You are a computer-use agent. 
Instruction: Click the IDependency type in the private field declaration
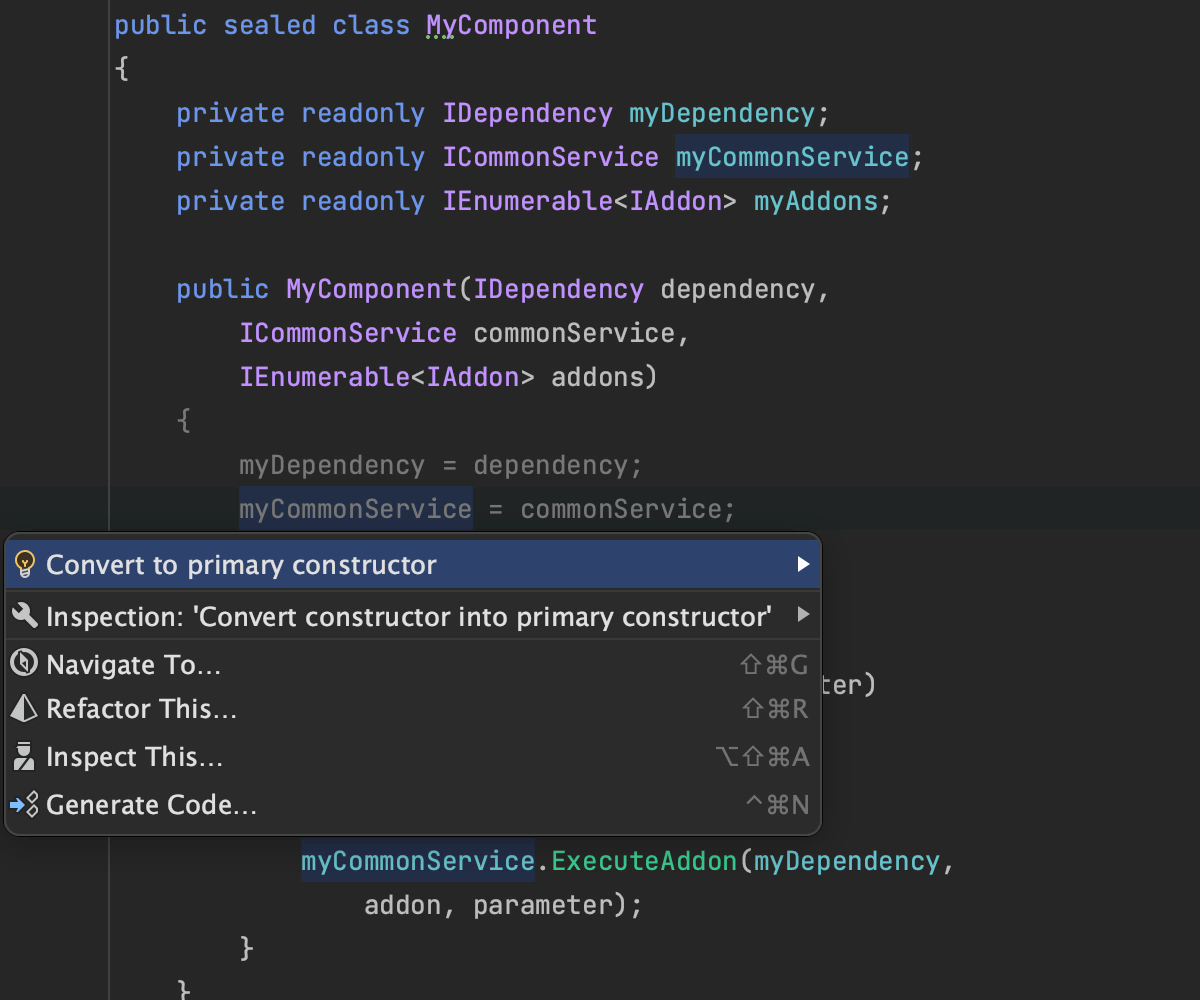coord(527,113)
